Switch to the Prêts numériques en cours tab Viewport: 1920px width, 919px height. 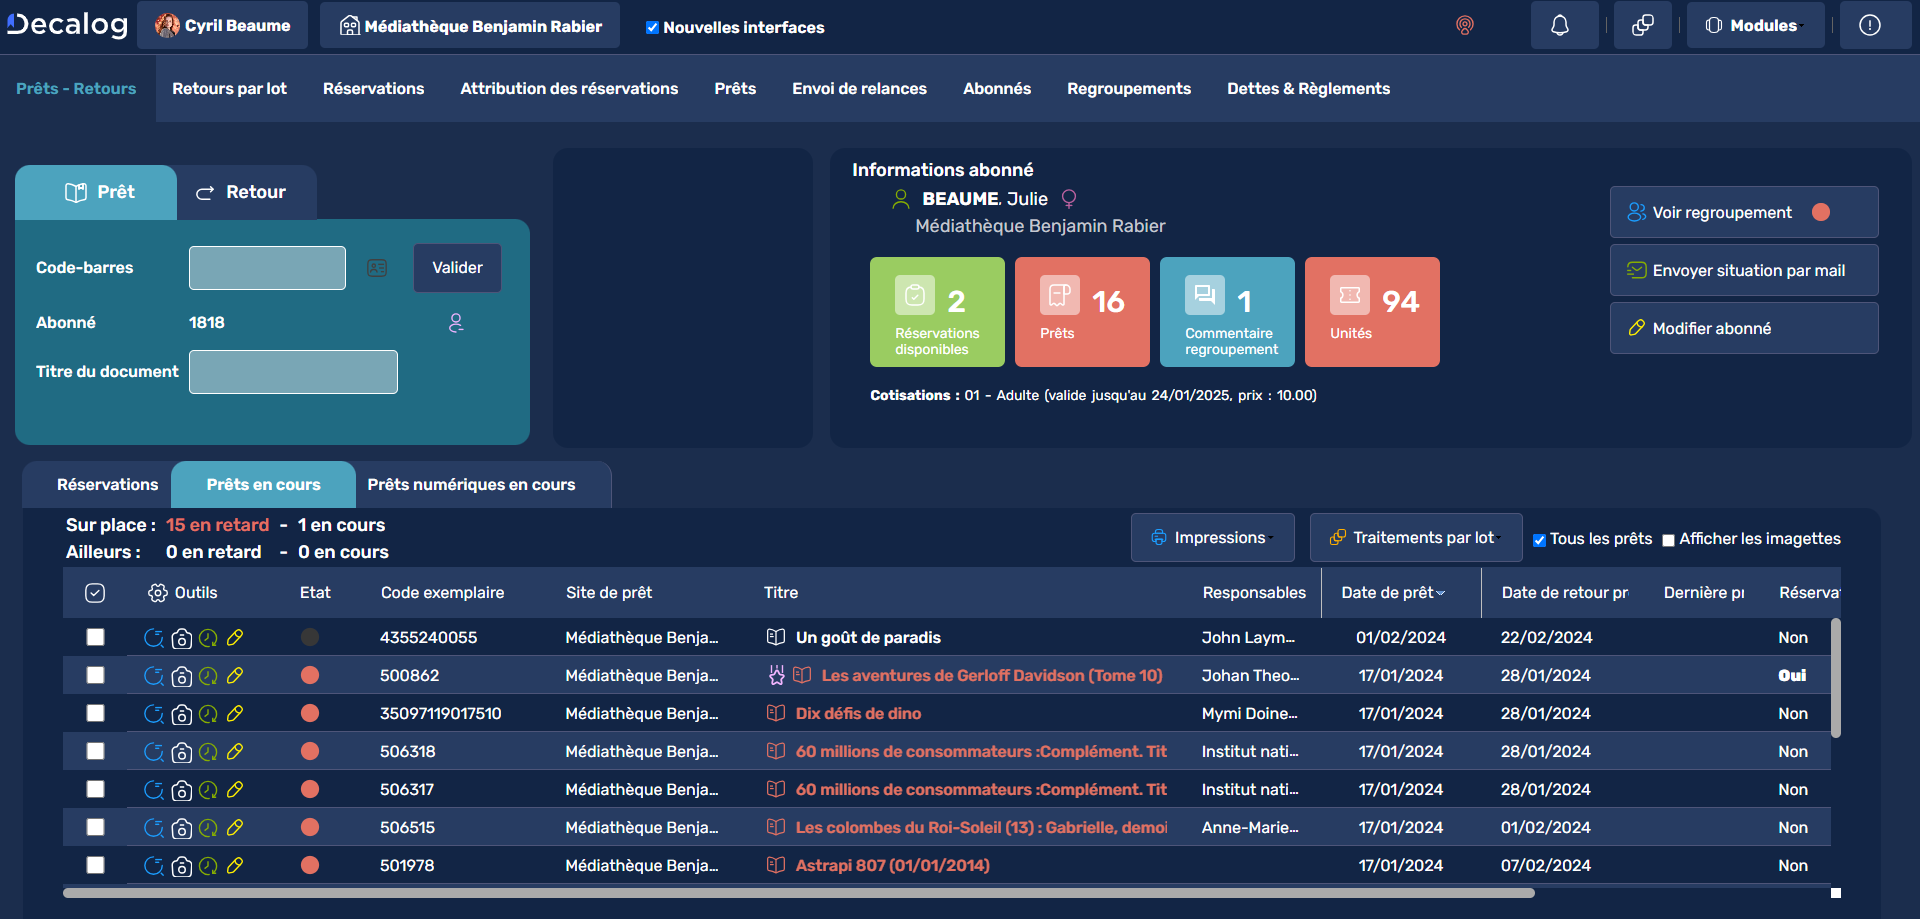(471, 484)
